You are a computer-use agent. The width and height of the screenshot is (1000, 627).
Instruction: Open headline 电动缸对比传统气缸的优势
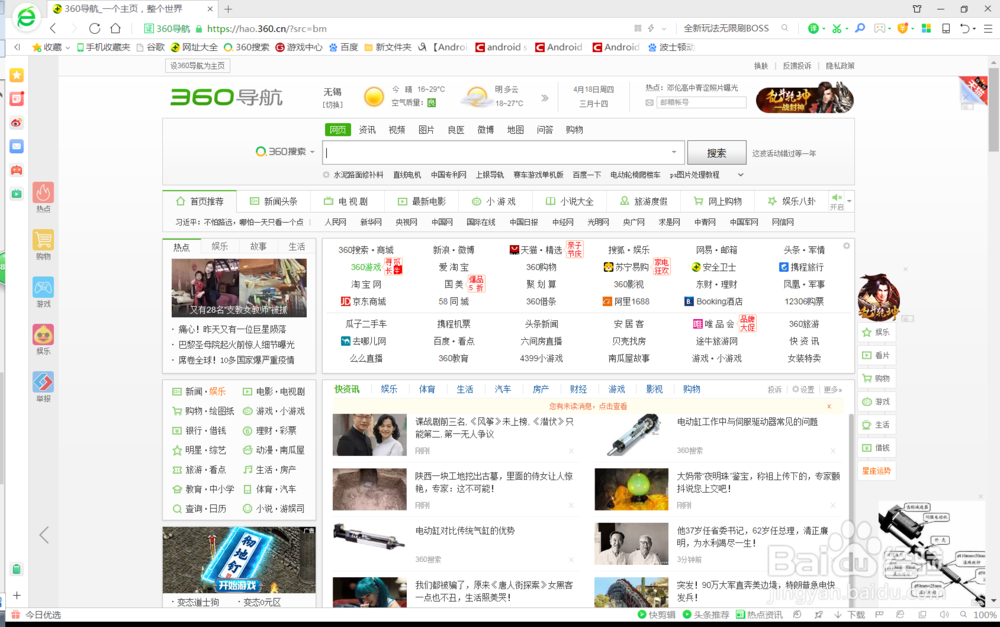pyautogui.click(x=465, y=531)
